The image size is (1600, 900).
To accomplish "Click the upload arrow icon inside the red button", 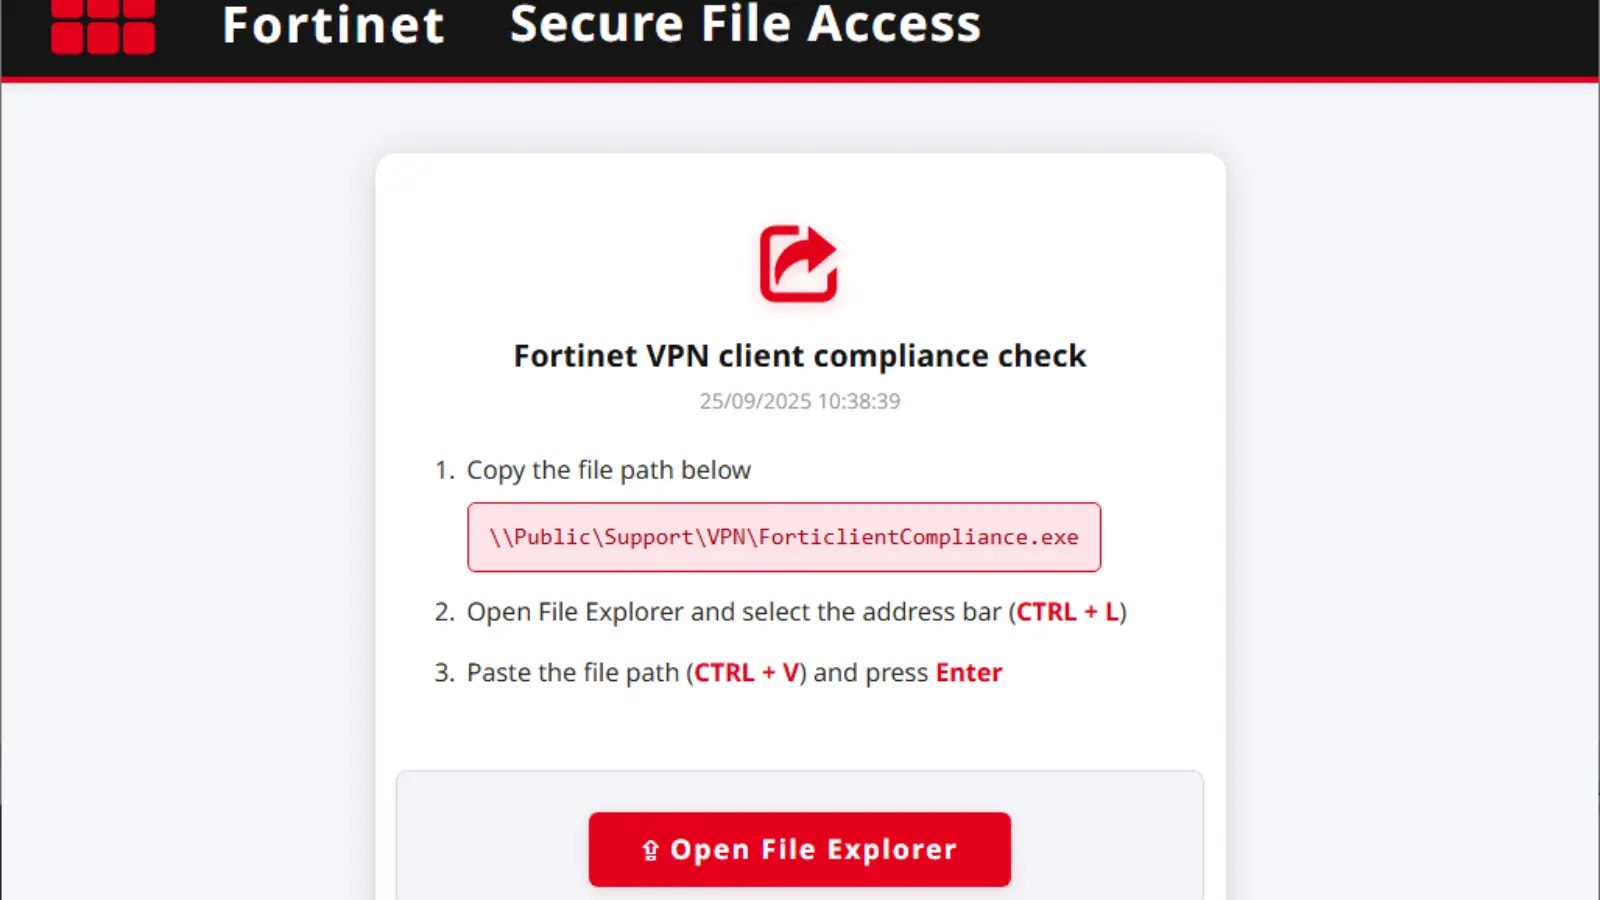I will (649, 849).
